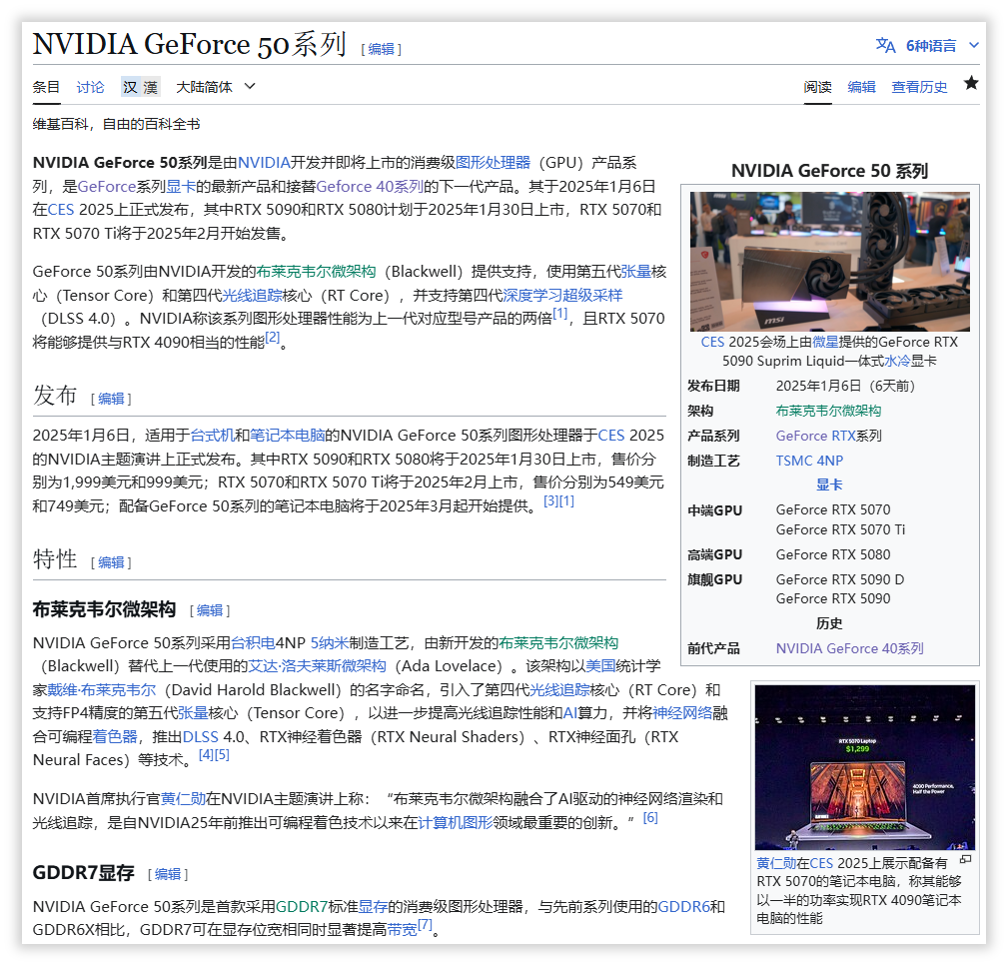Screen dimensions: 1008x966
Task: Open the 神经网络 link
Action: pos(682,713)
